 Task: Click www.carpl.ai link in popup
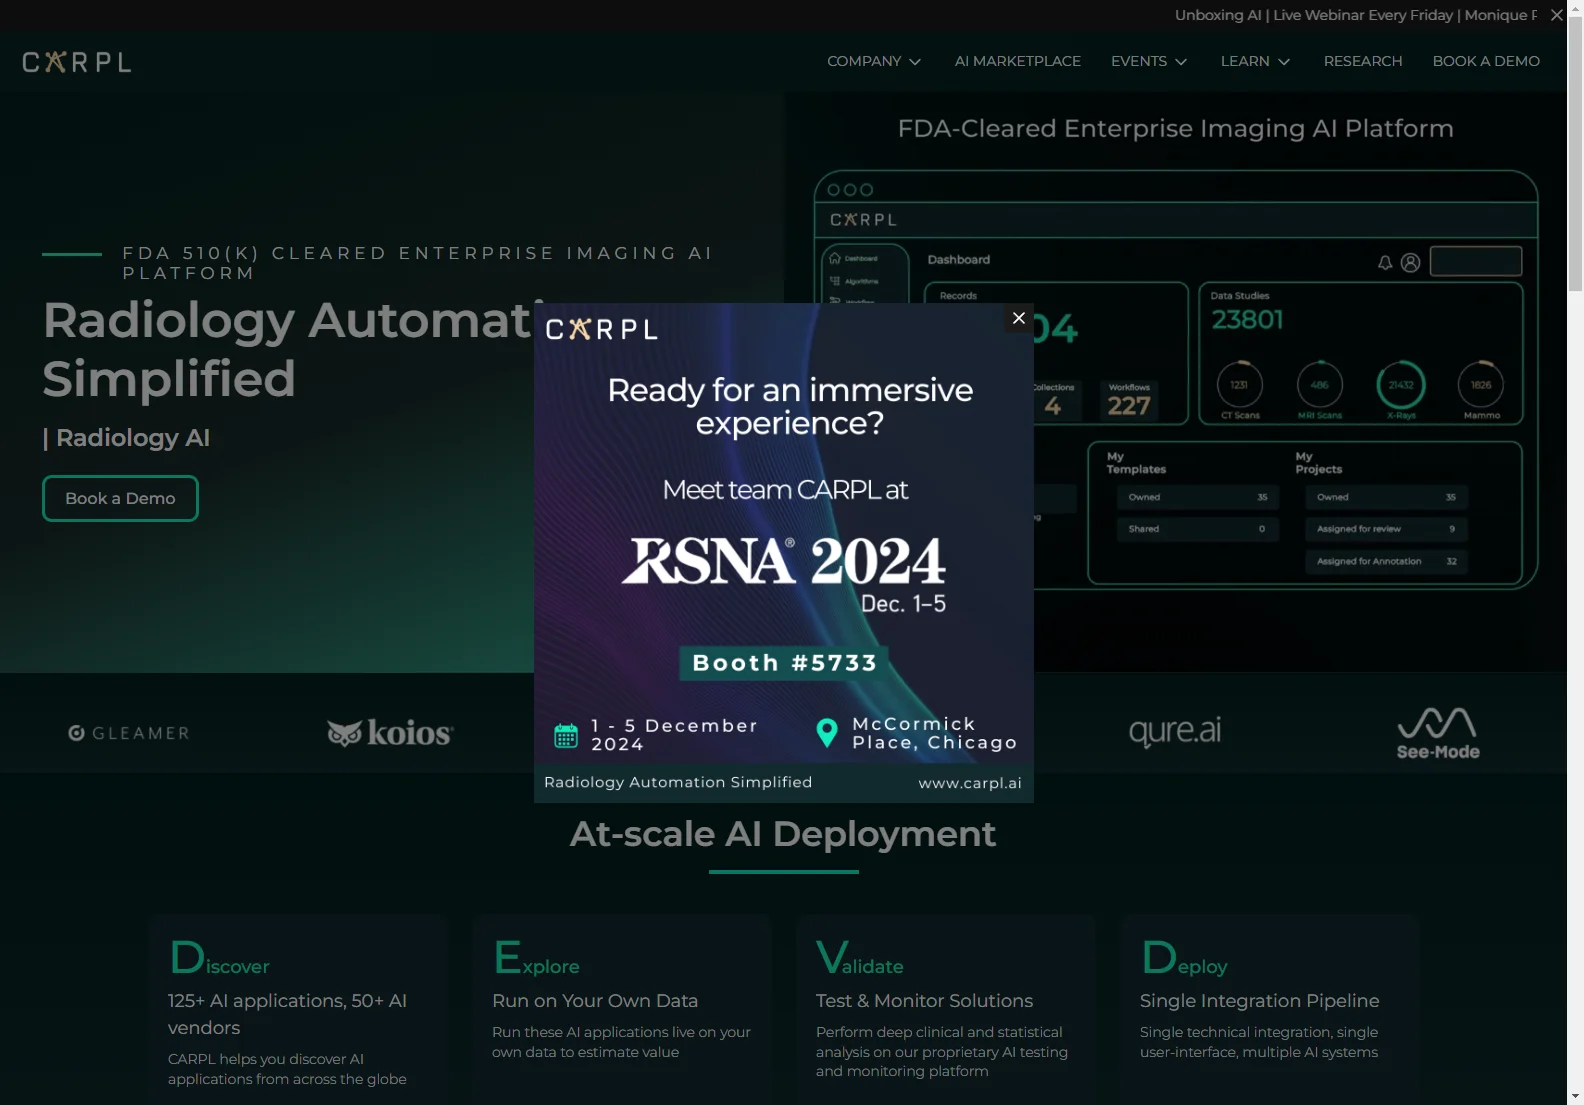coord(970,783)
